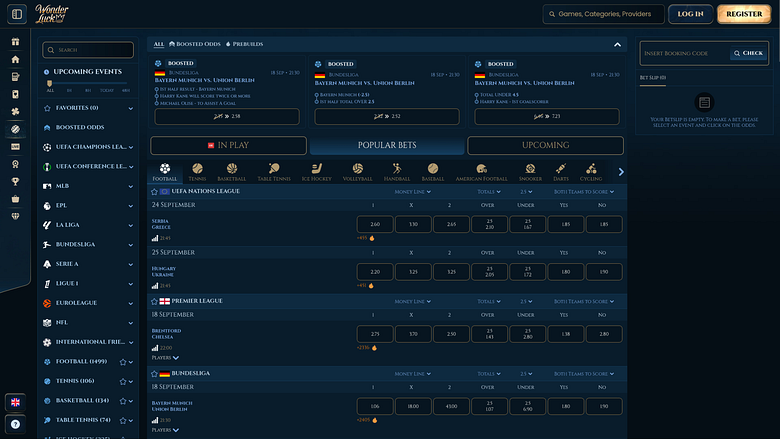Expand the Favorites (0) section
Viewport: 780px width, 439px height.
130,108
